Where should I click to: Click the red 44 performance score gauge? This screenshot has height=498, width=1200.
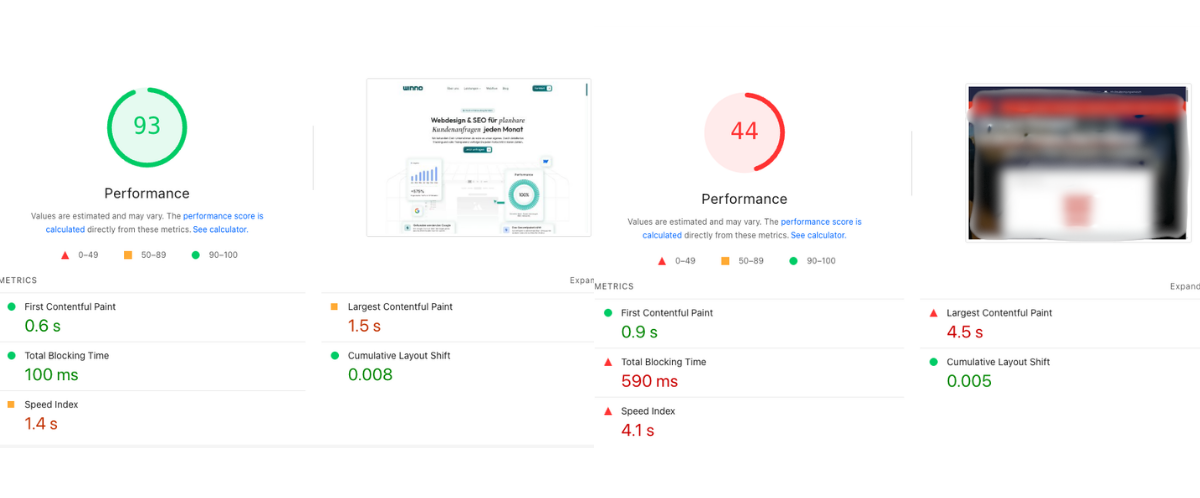point(744,132)
